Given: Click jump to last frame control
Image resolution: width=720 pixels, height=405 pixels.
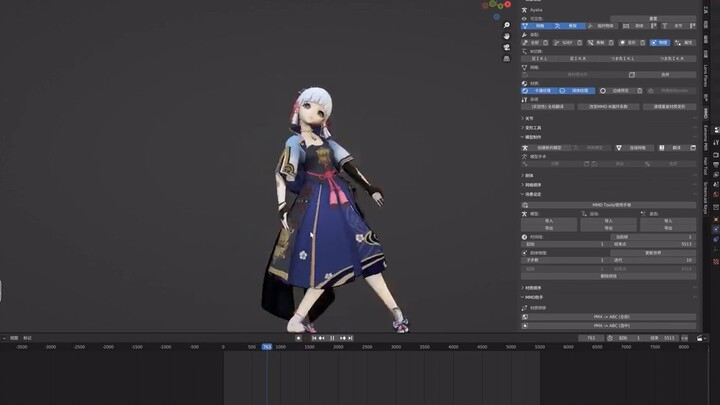Looking at the screenshot, I should pyautogui.click(x=350, y=338).
